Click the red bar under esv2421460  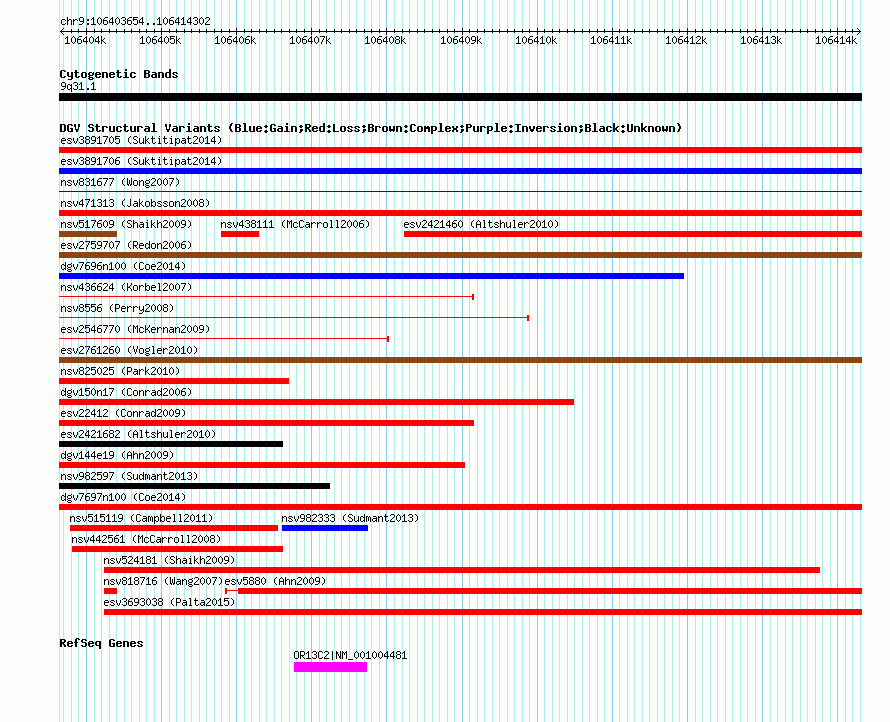[x=633, y=234]
